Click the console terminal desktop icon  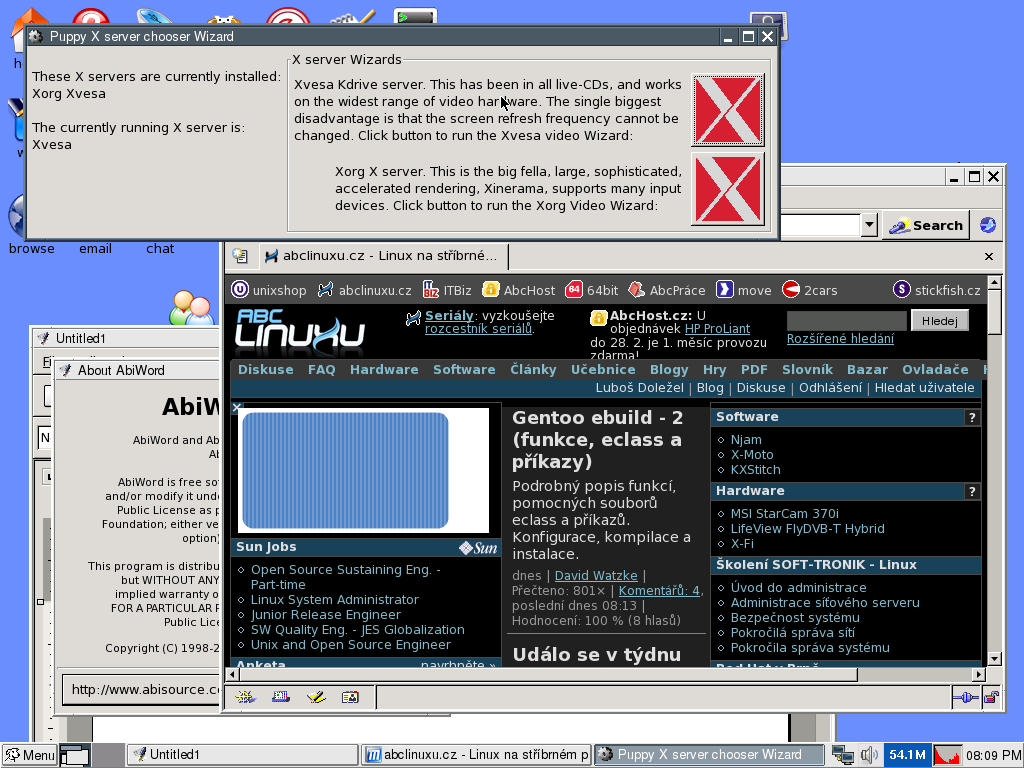[415, 16]
